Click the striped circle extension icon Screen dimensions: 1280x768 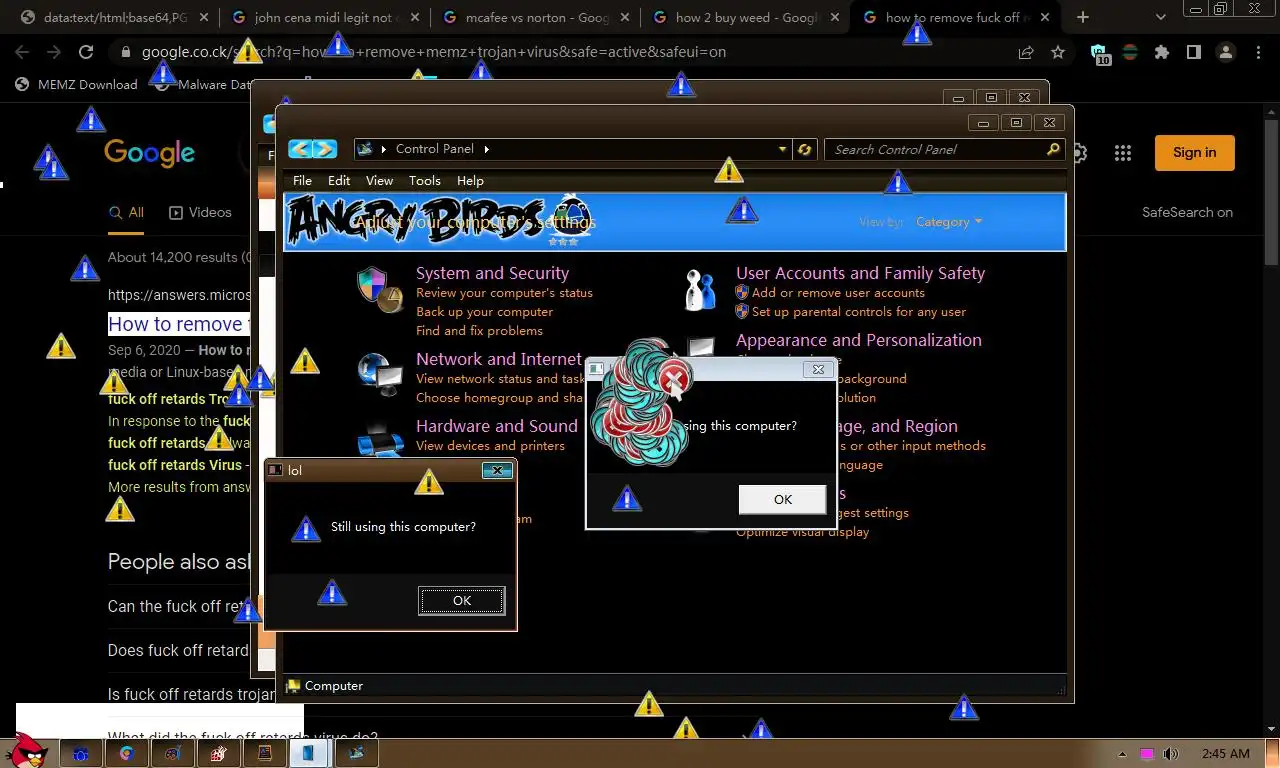[1130, 52]
